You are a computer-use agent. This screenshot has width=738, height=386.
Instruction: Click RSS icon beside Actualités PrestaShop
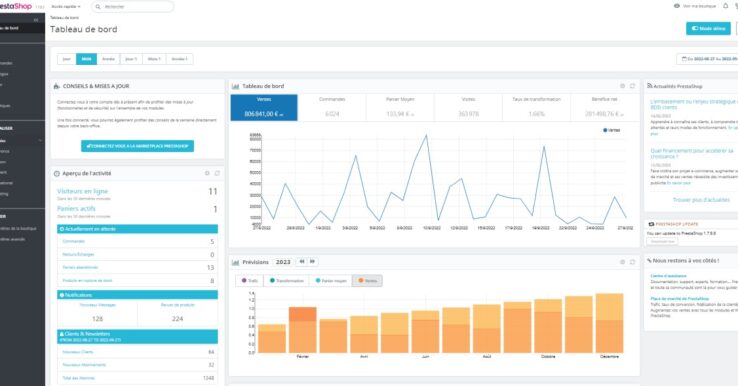650,86
